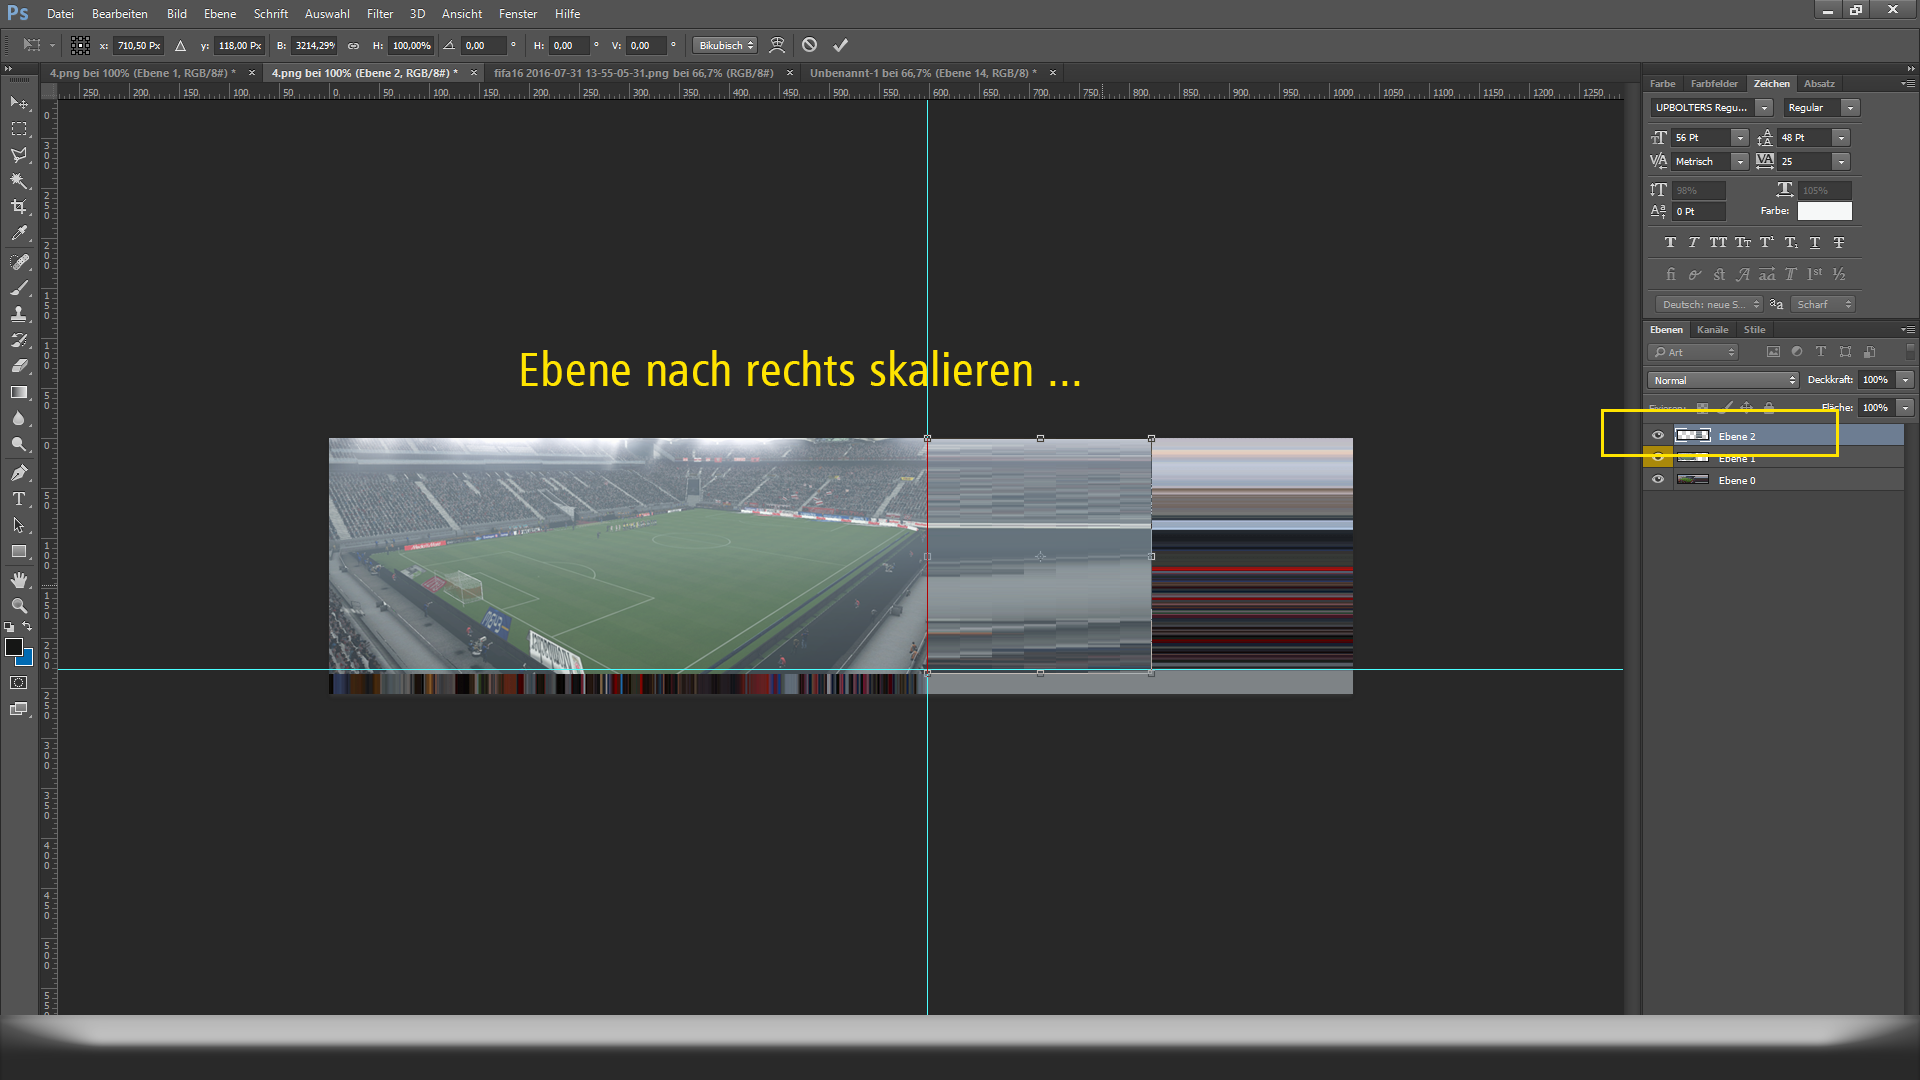
Task: Open the Auswahl menu
Action: (327, 14)
